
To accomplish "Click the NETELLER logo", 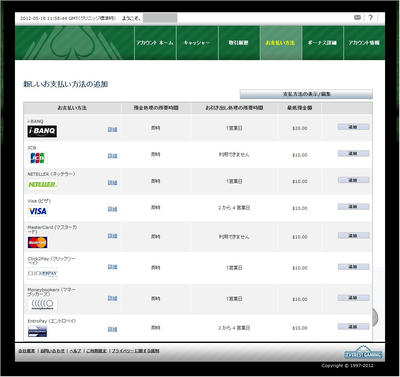I will 42,184.
